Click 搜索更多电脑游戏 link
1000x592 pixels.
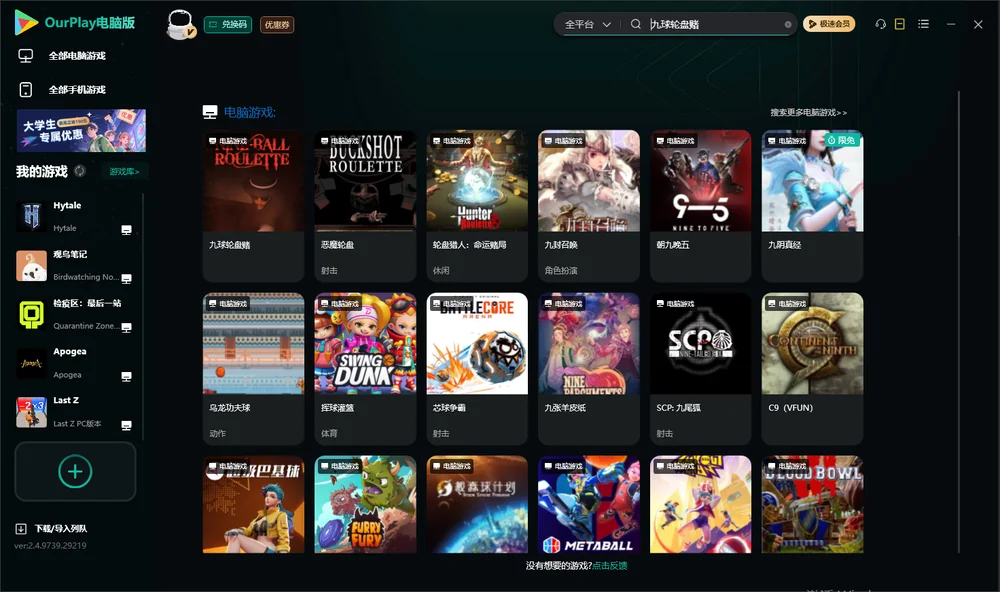809,113
